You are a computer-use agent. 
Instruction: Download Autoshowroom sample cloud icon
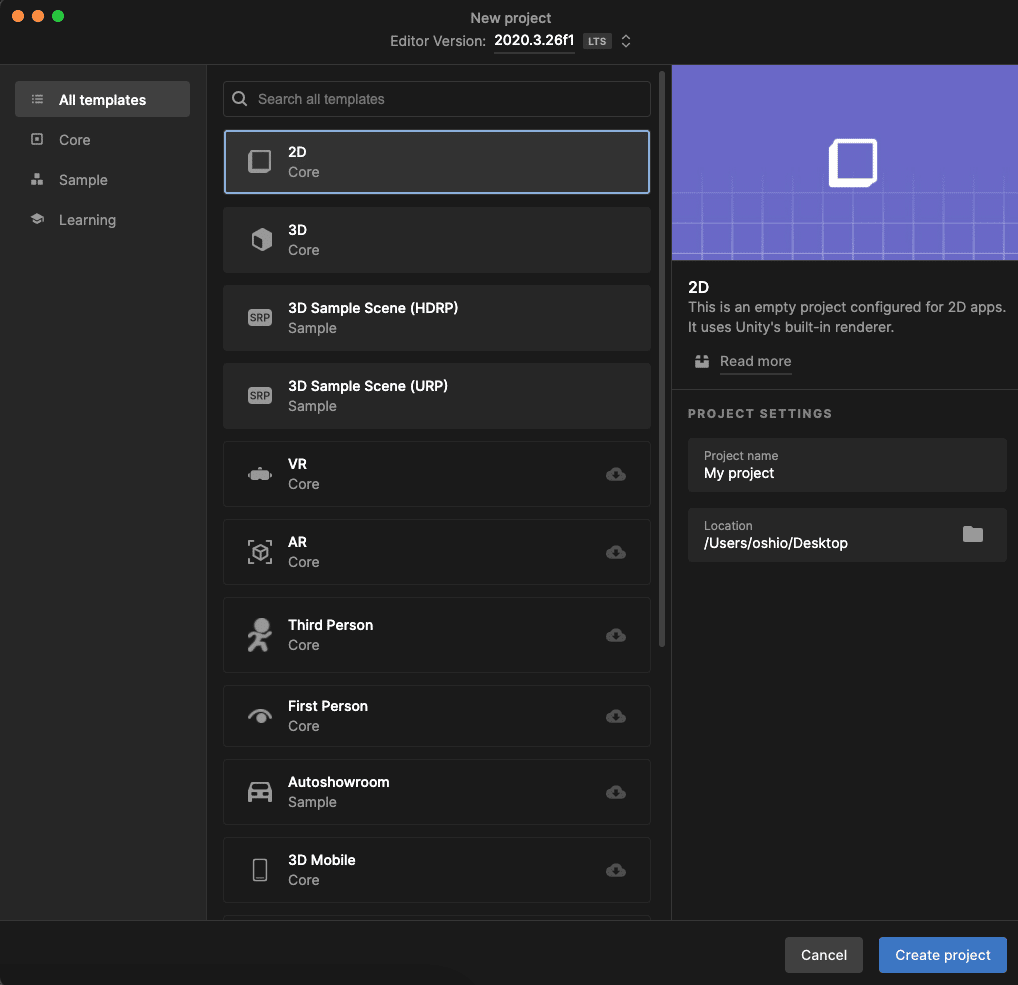(x=615, y=793)
